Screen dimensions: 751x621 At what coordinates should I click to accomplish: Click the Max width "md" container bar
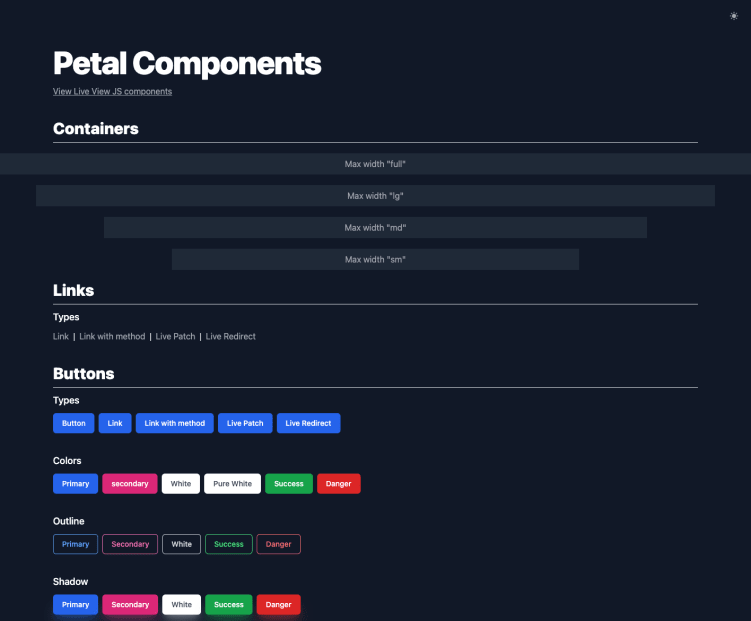click(375, 228)
